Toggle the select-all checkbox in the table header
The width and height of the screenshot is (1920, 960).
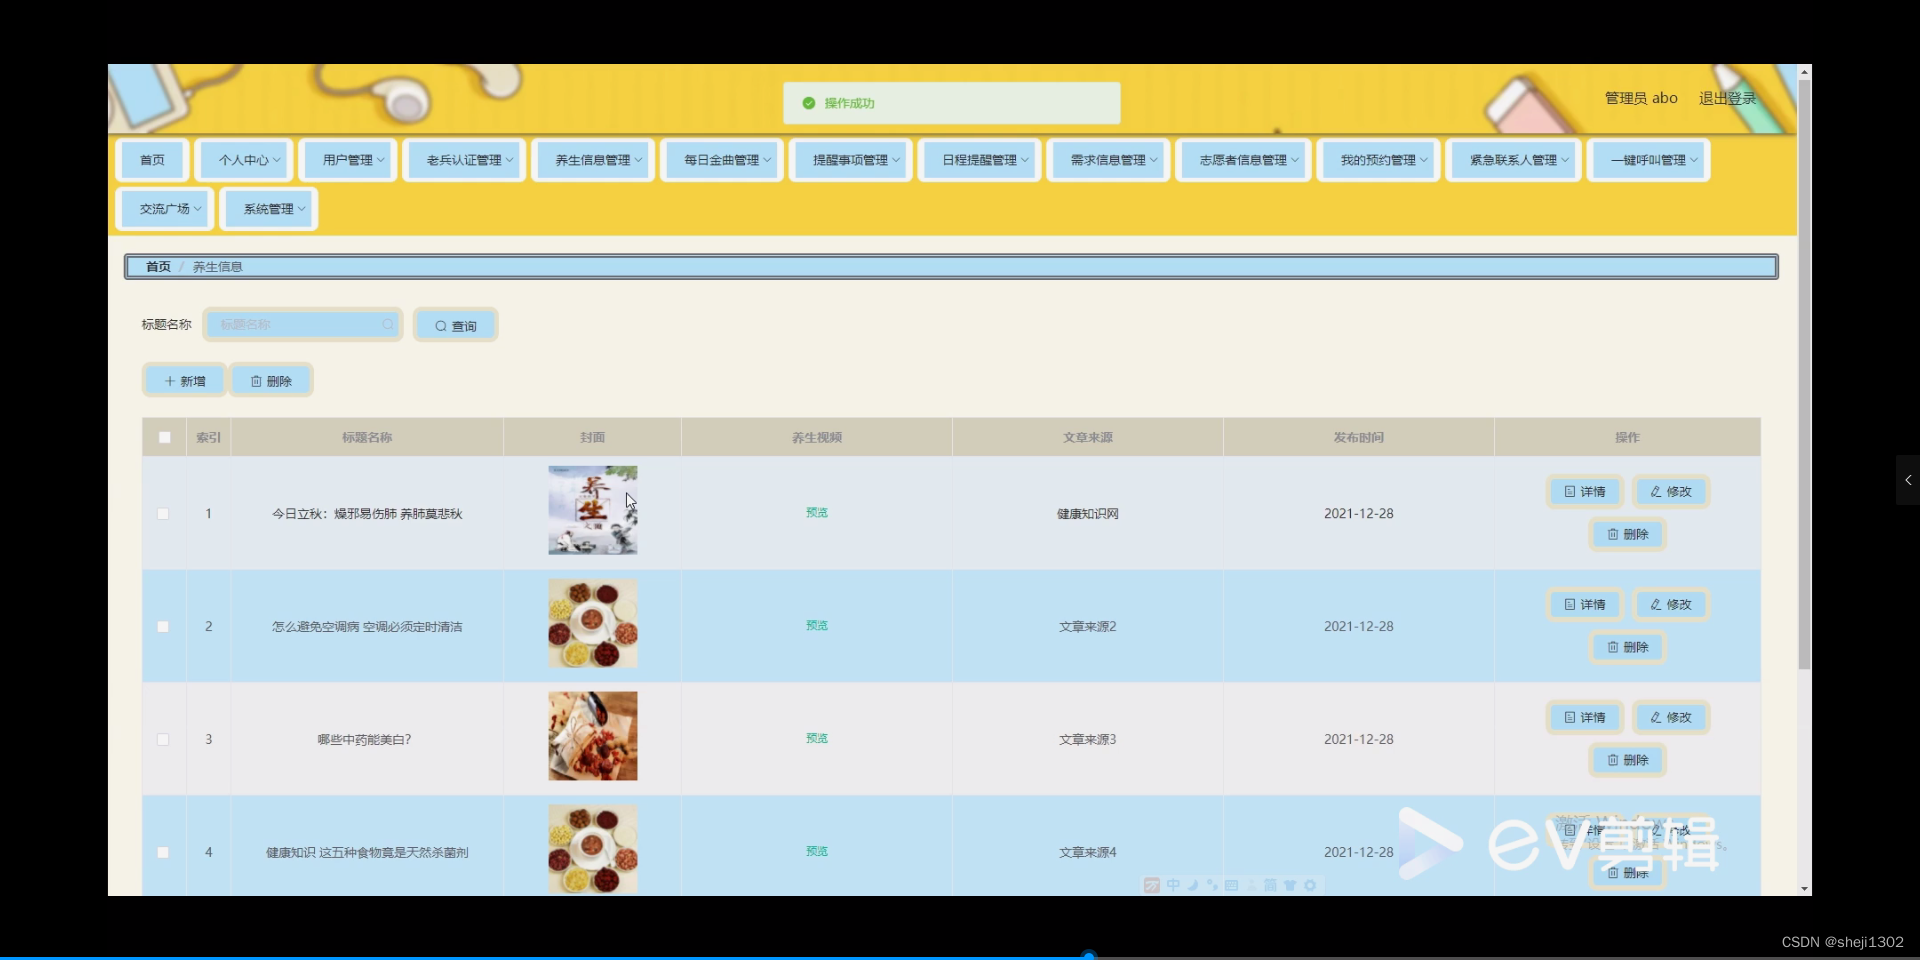click(163, 437)
